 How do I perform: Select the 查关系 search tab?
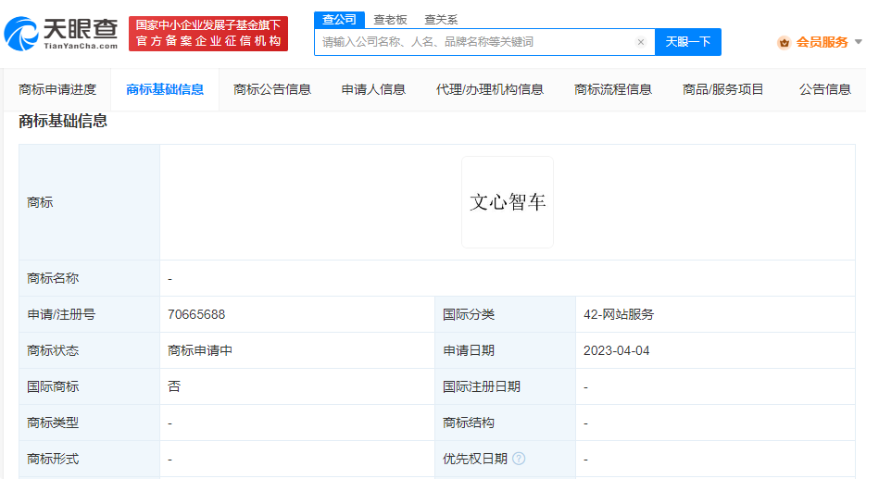(441, 20)
